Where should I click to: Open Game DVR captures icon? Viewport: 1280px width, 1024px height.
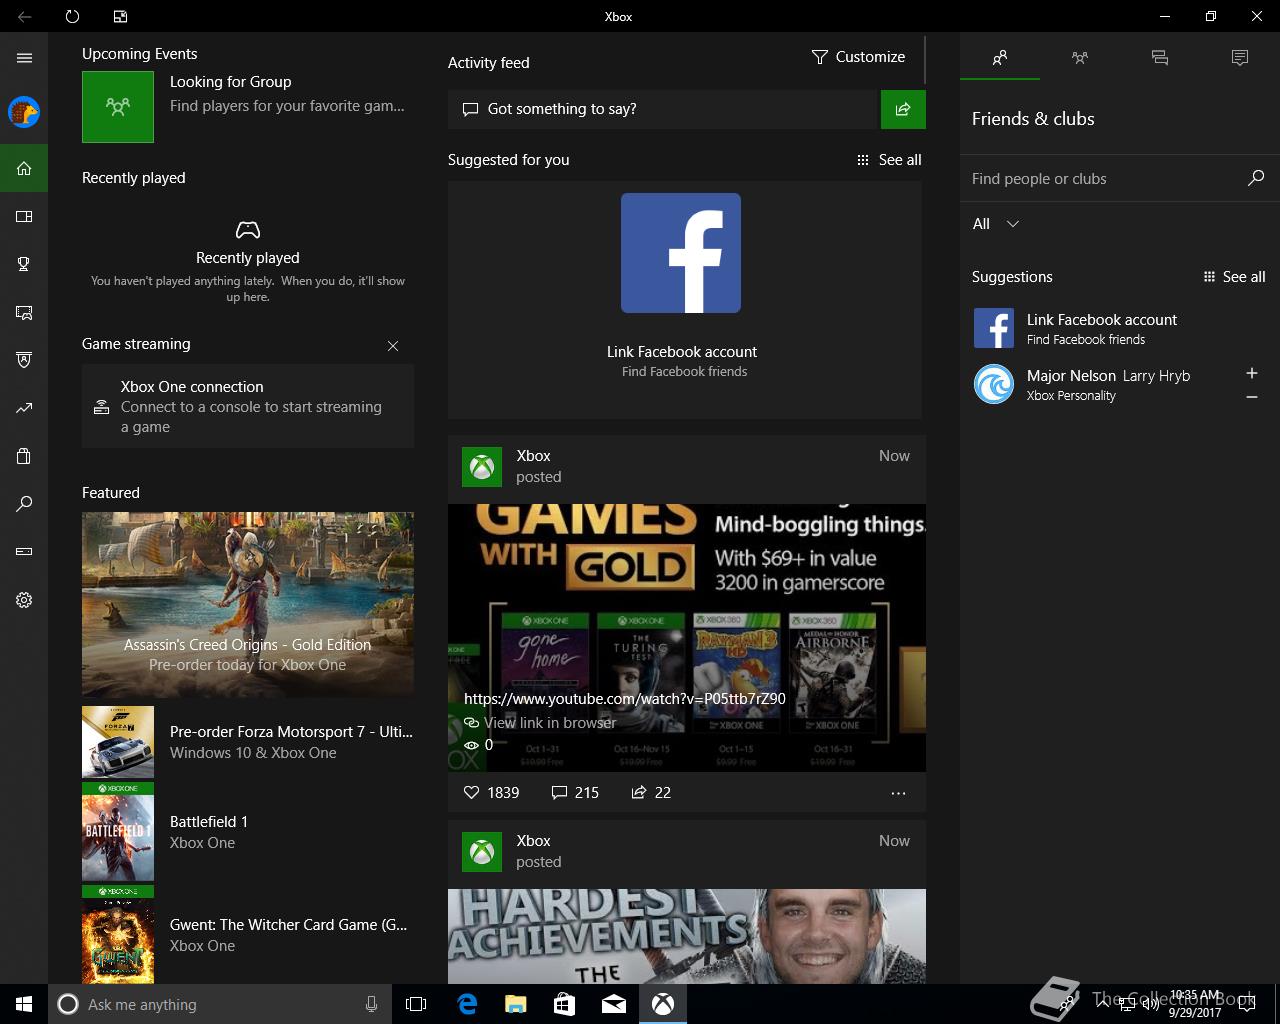point(24,312)
